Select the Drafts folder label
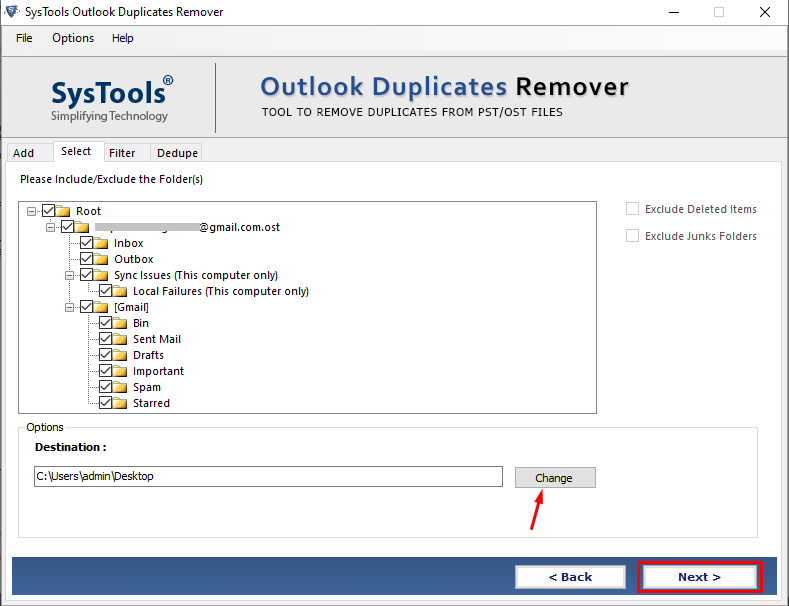 [x=148, y=355]
